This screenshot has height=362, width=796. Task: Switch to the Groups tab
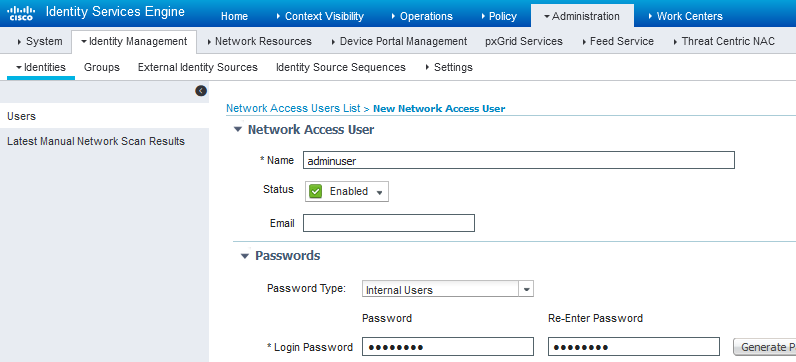102,67
